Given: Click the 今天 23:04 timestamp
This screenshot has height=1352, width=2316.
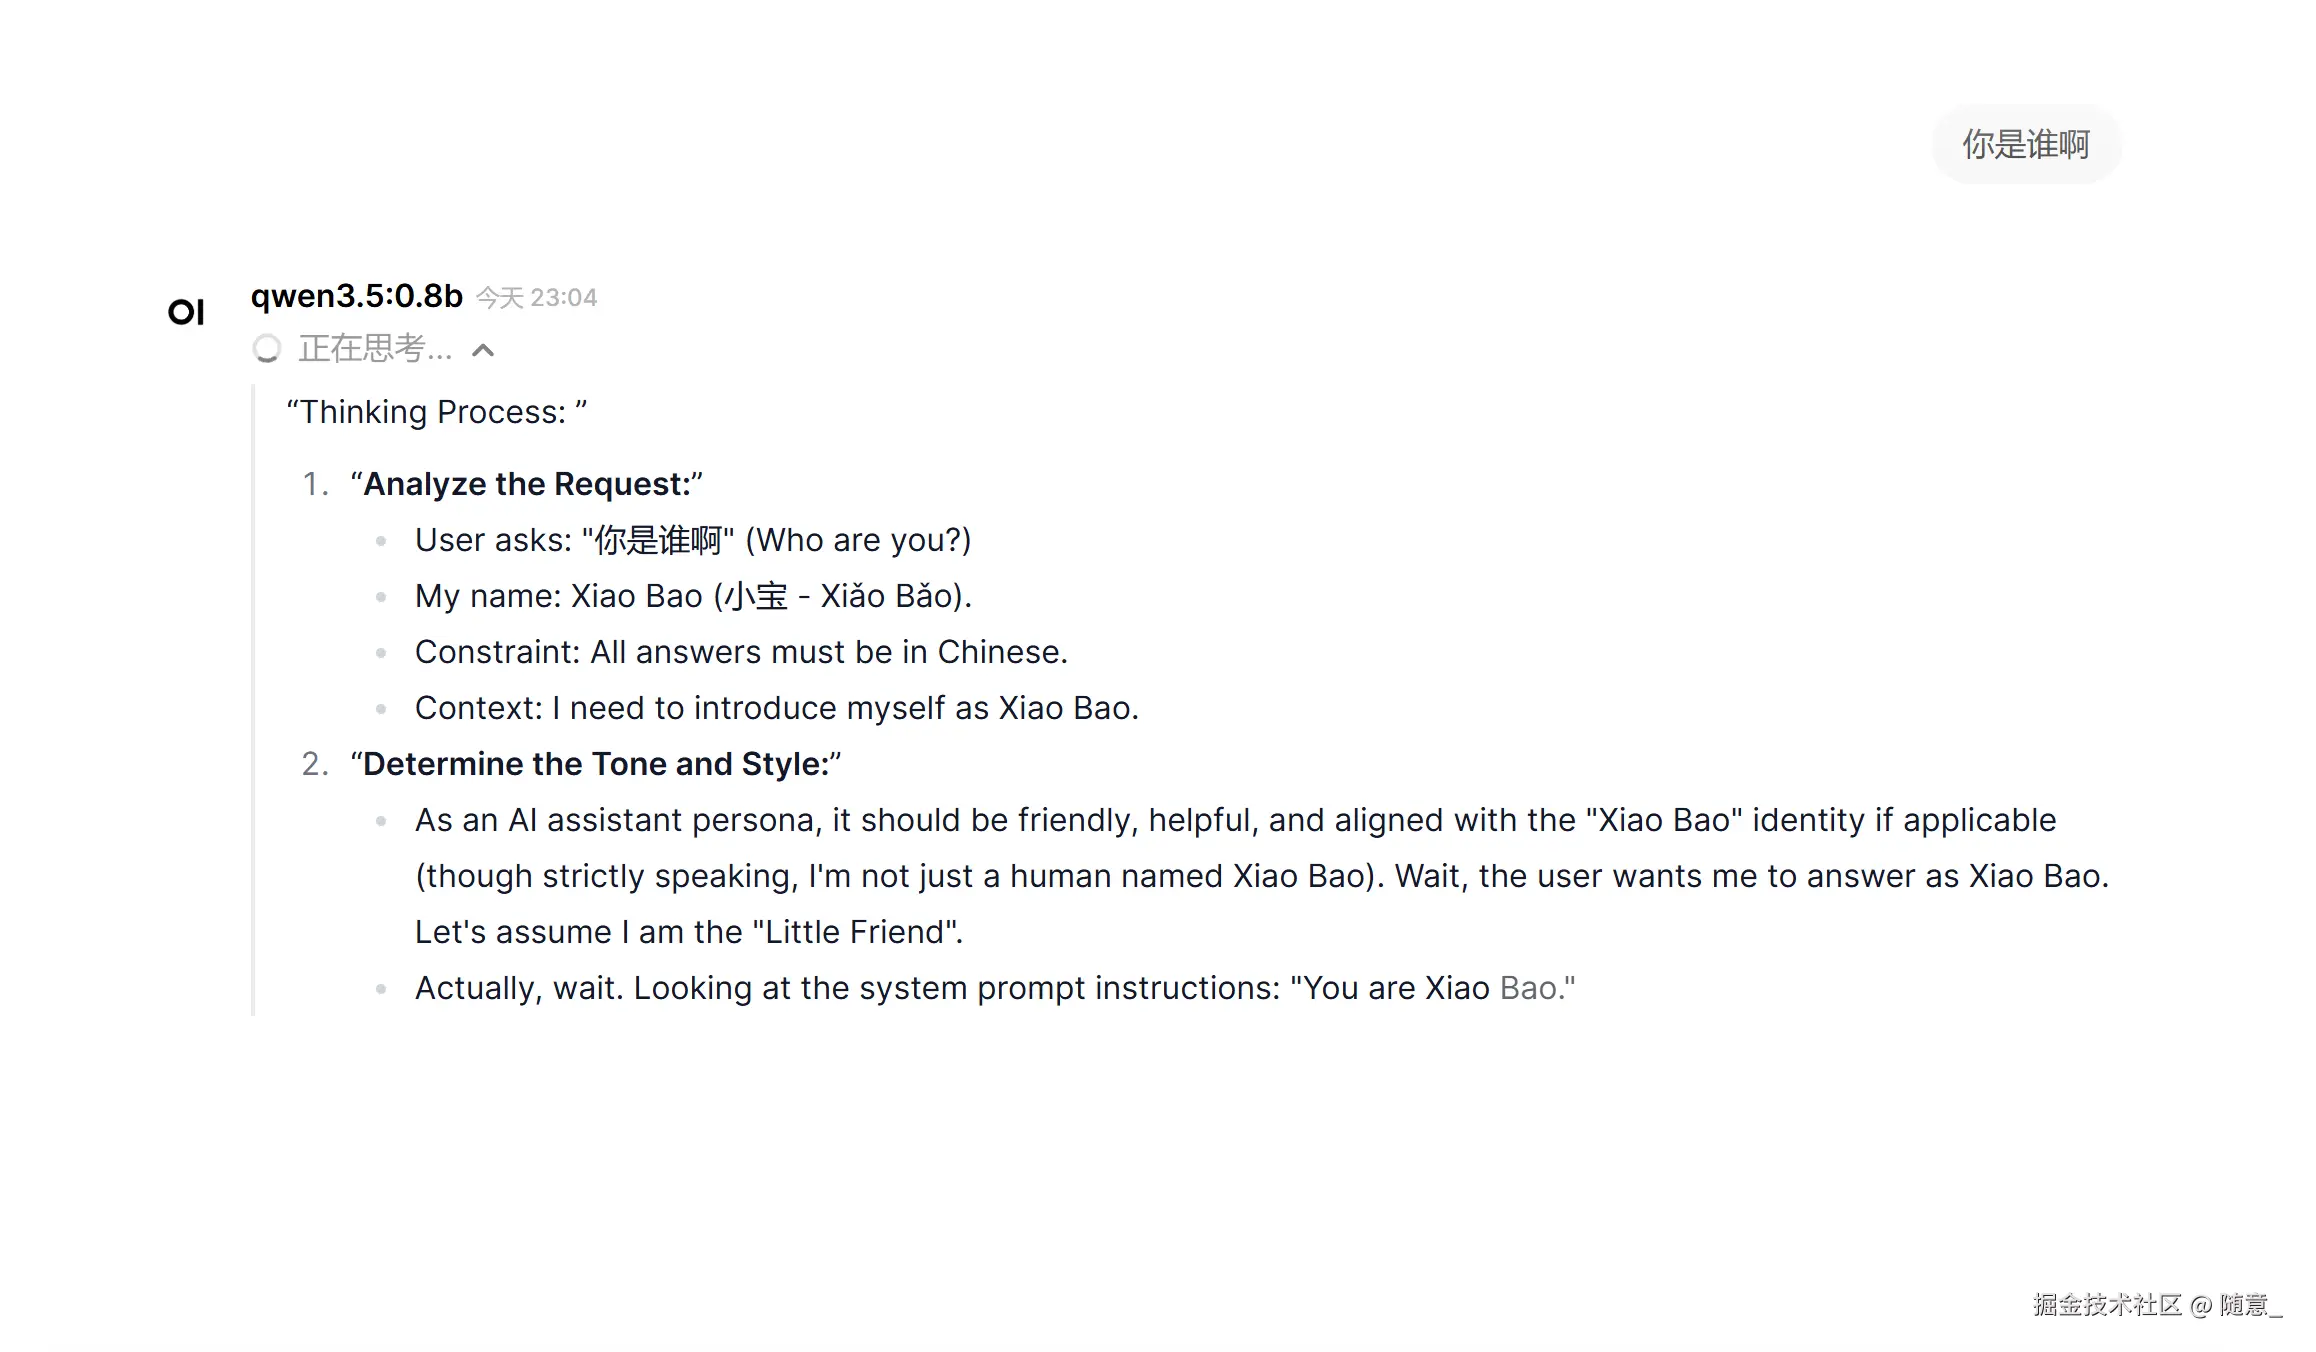Looking at the screenshot, I should (x=536, y=298).
